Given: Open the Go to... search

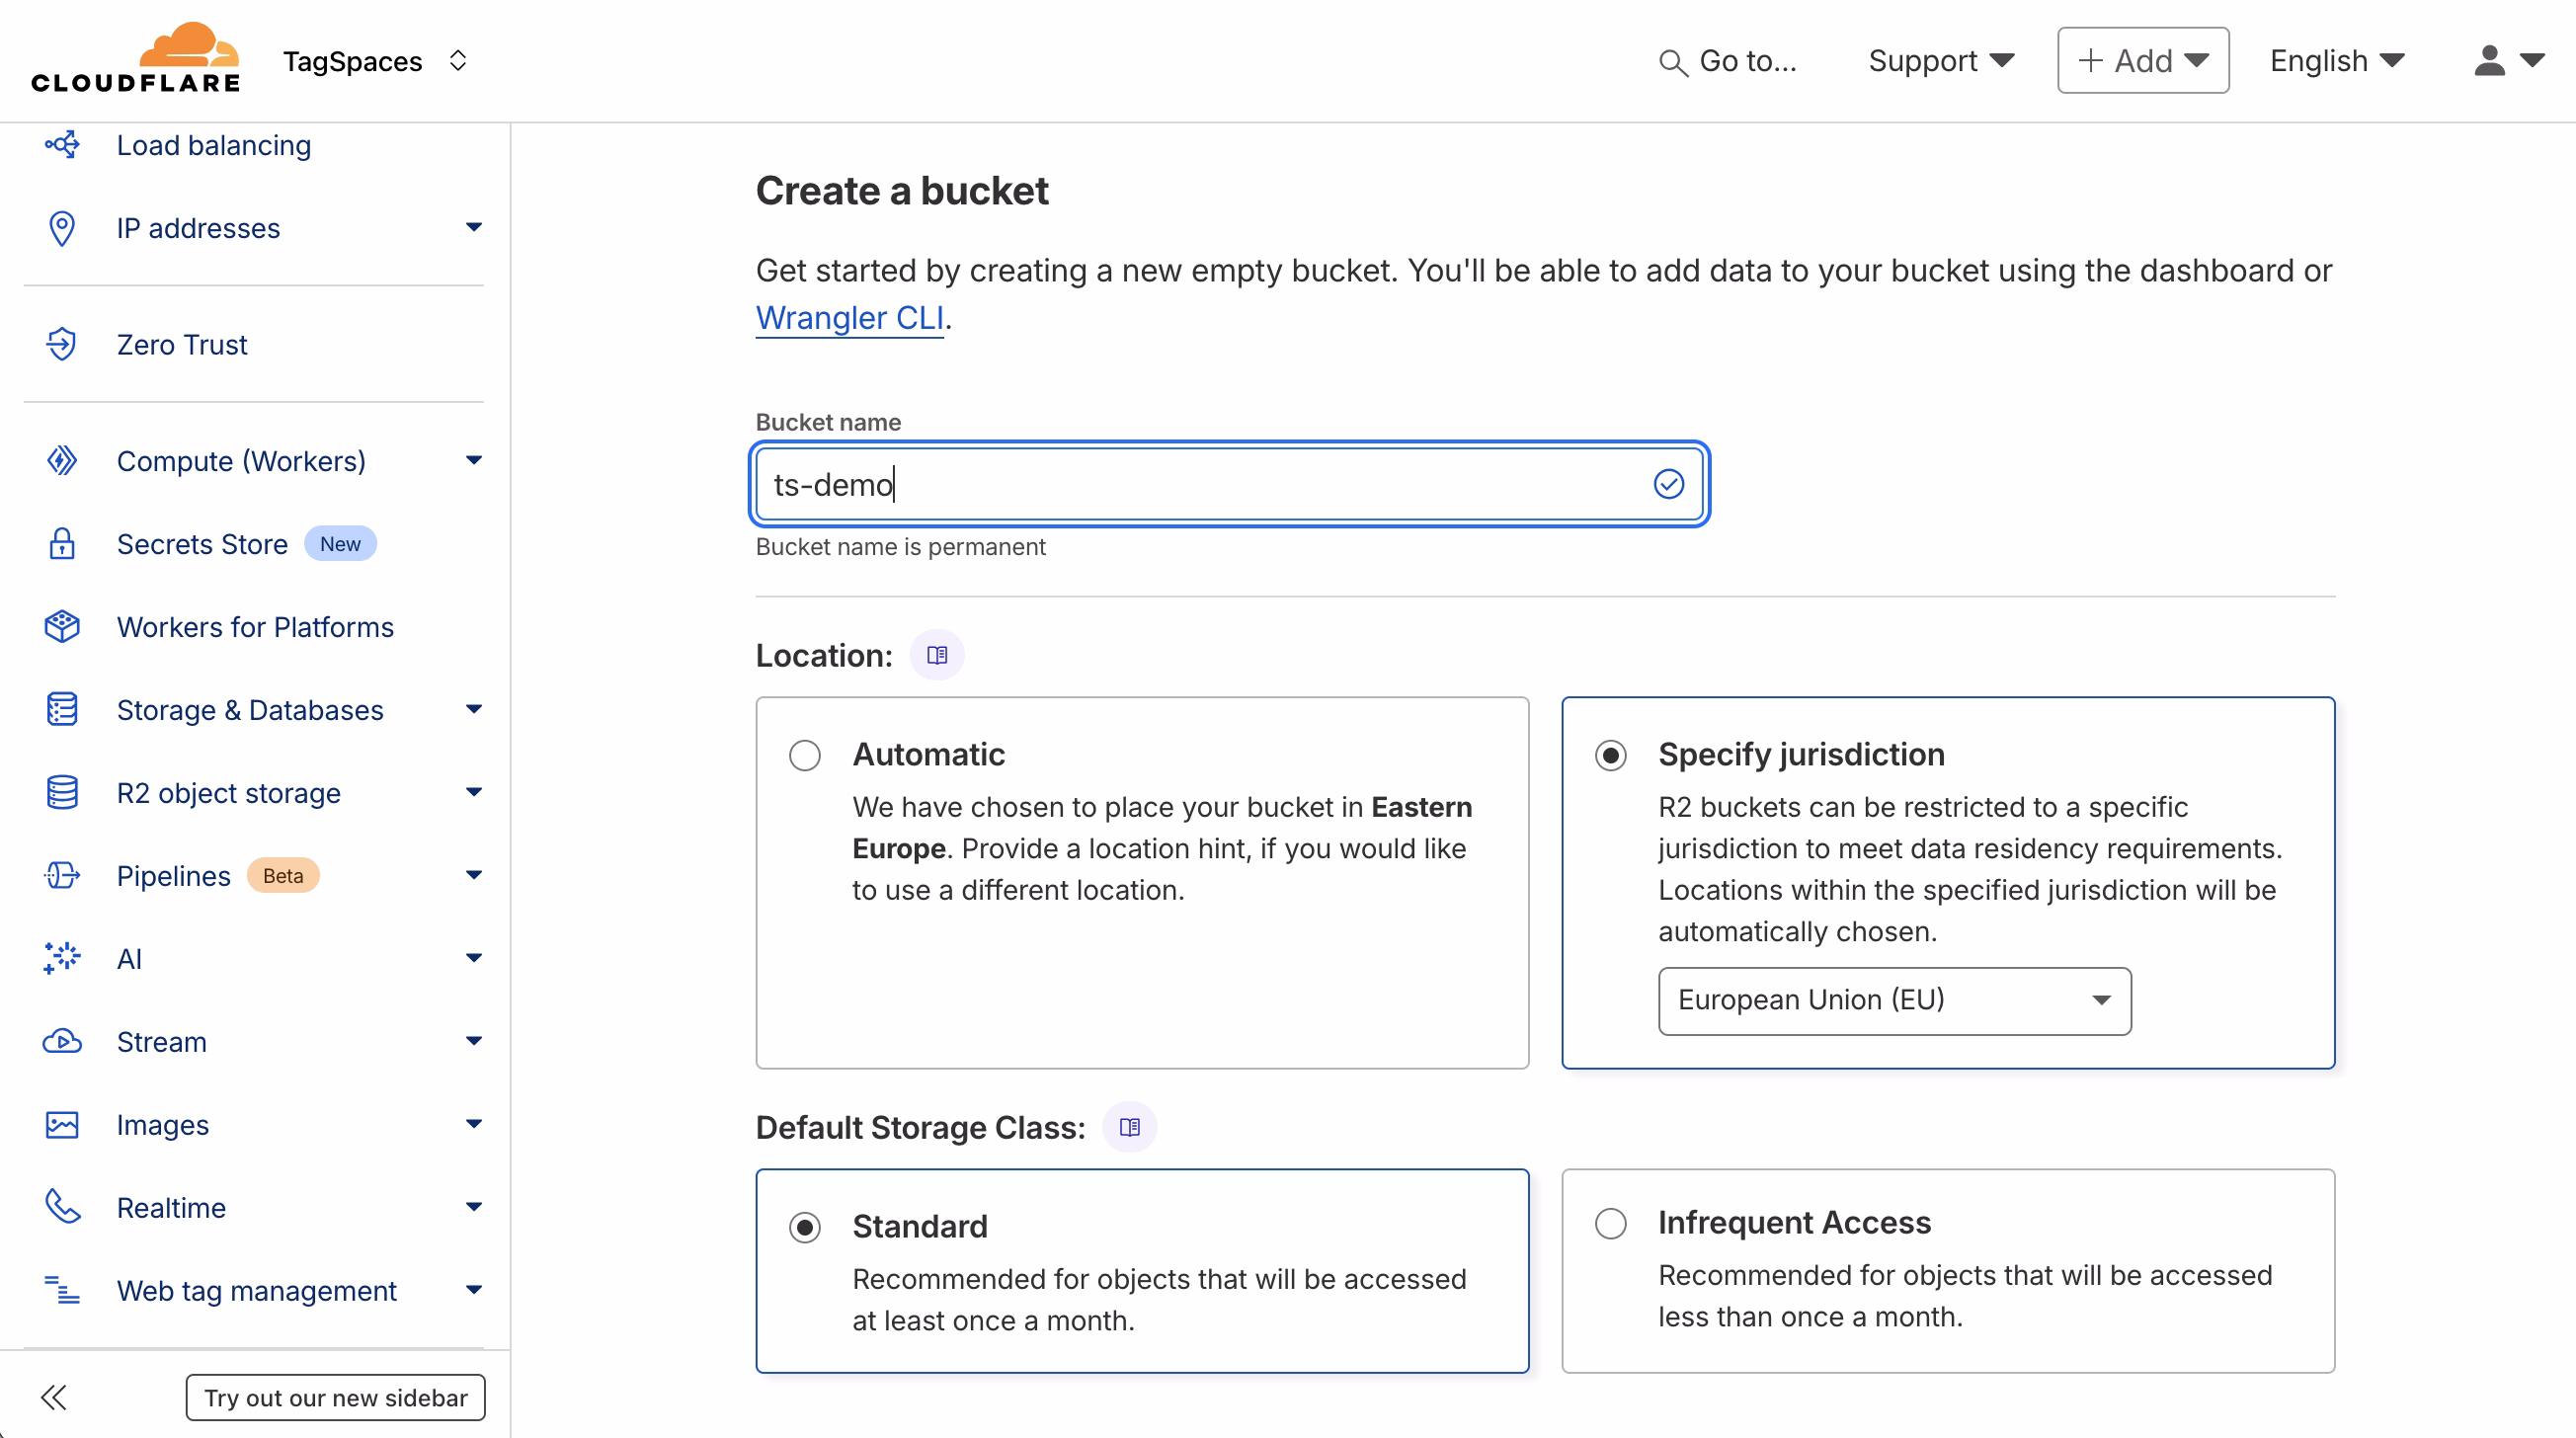Looking at the screenshot, I should 1728,61.
